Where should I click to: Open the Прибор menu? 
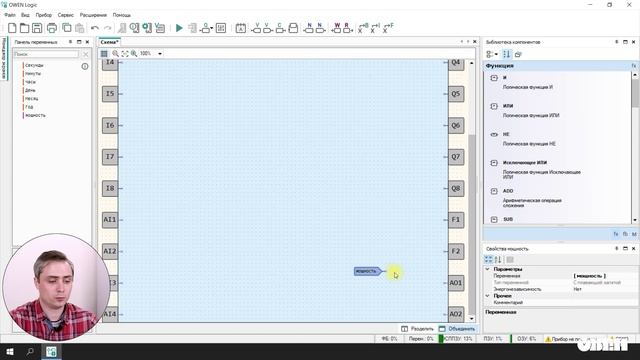(x=44, y=15)
